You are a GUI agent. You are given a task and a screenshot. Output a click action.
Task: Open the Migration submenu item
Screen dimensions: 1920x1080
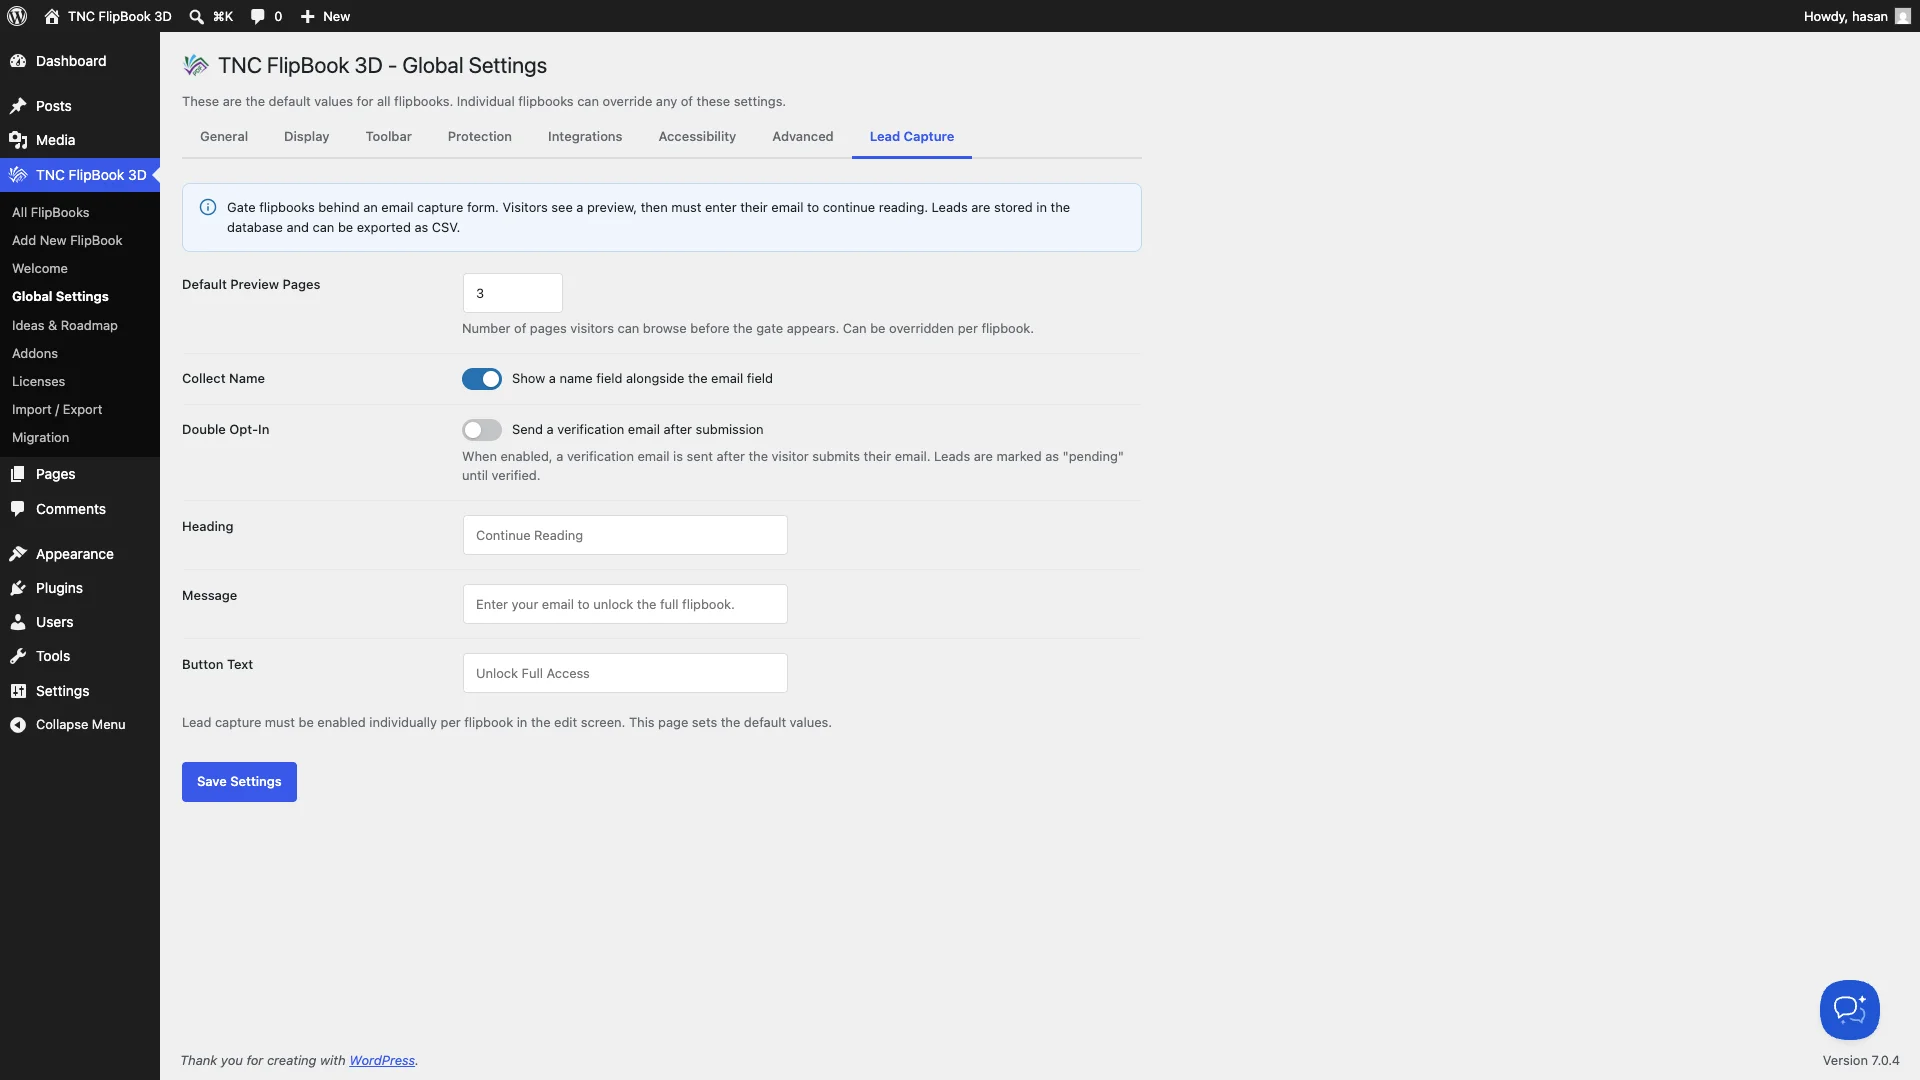pos(41,438)
